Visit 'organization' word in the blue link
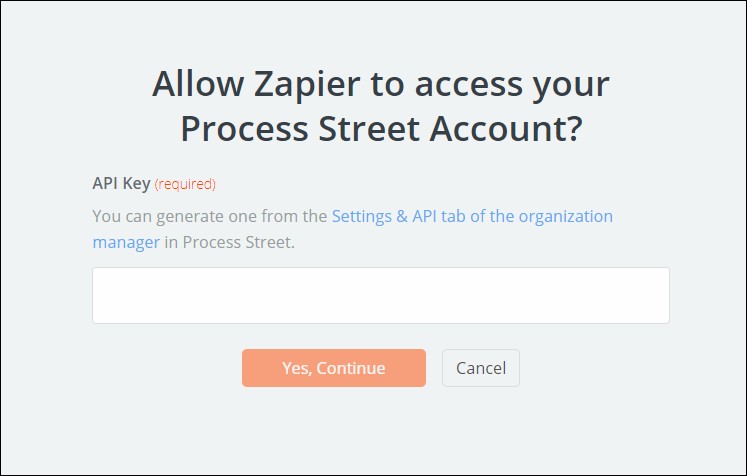The width and height of the screenshot is (747, 476). [x=565, y=217]
